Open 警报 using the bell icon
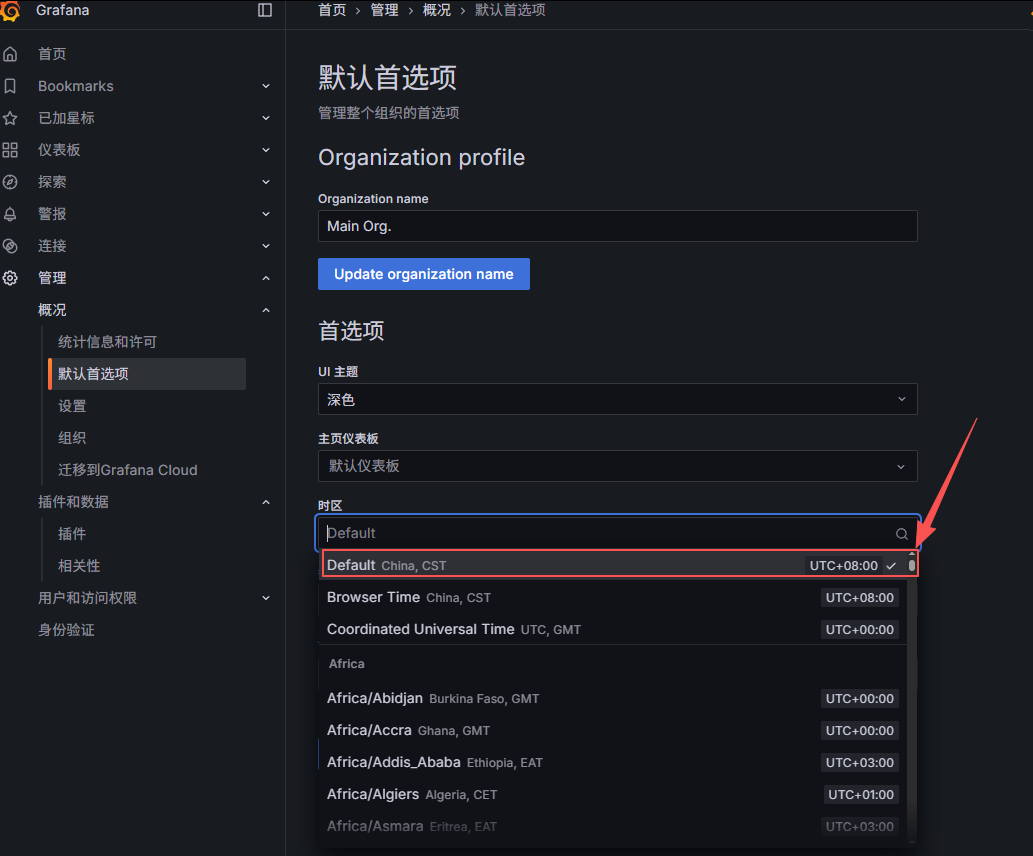This screenshot has height=856, width=1033. 12,213
